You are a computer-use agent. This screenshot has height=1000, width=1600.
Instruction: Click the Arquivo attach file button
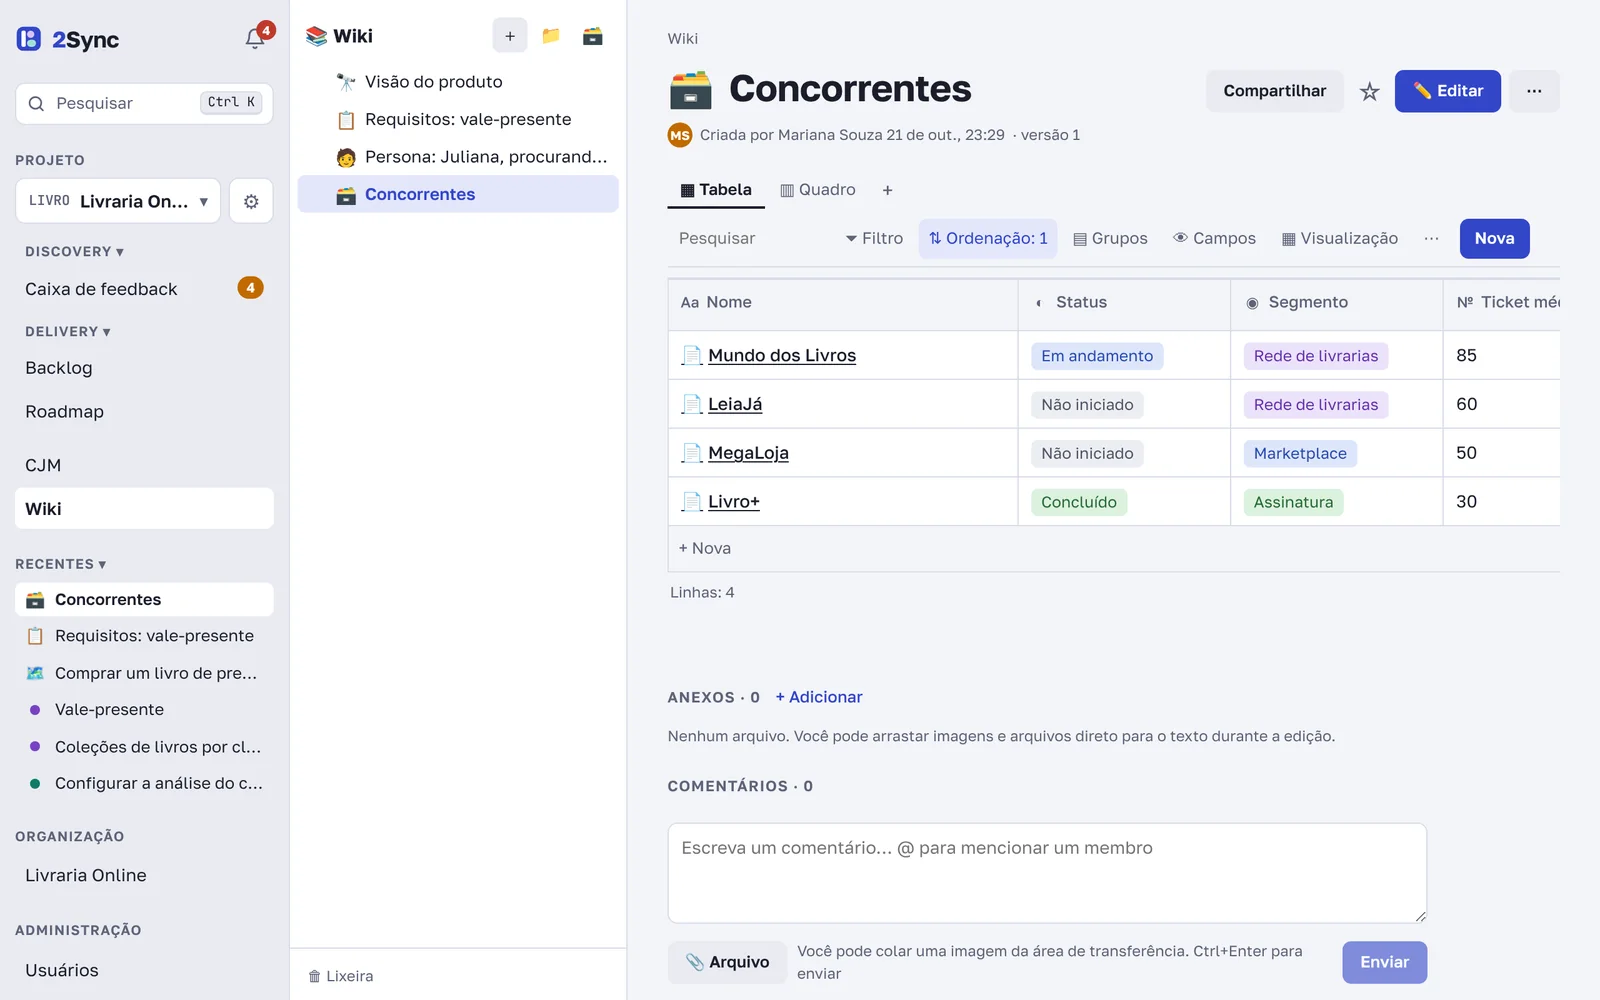click(x=727, y=962)
